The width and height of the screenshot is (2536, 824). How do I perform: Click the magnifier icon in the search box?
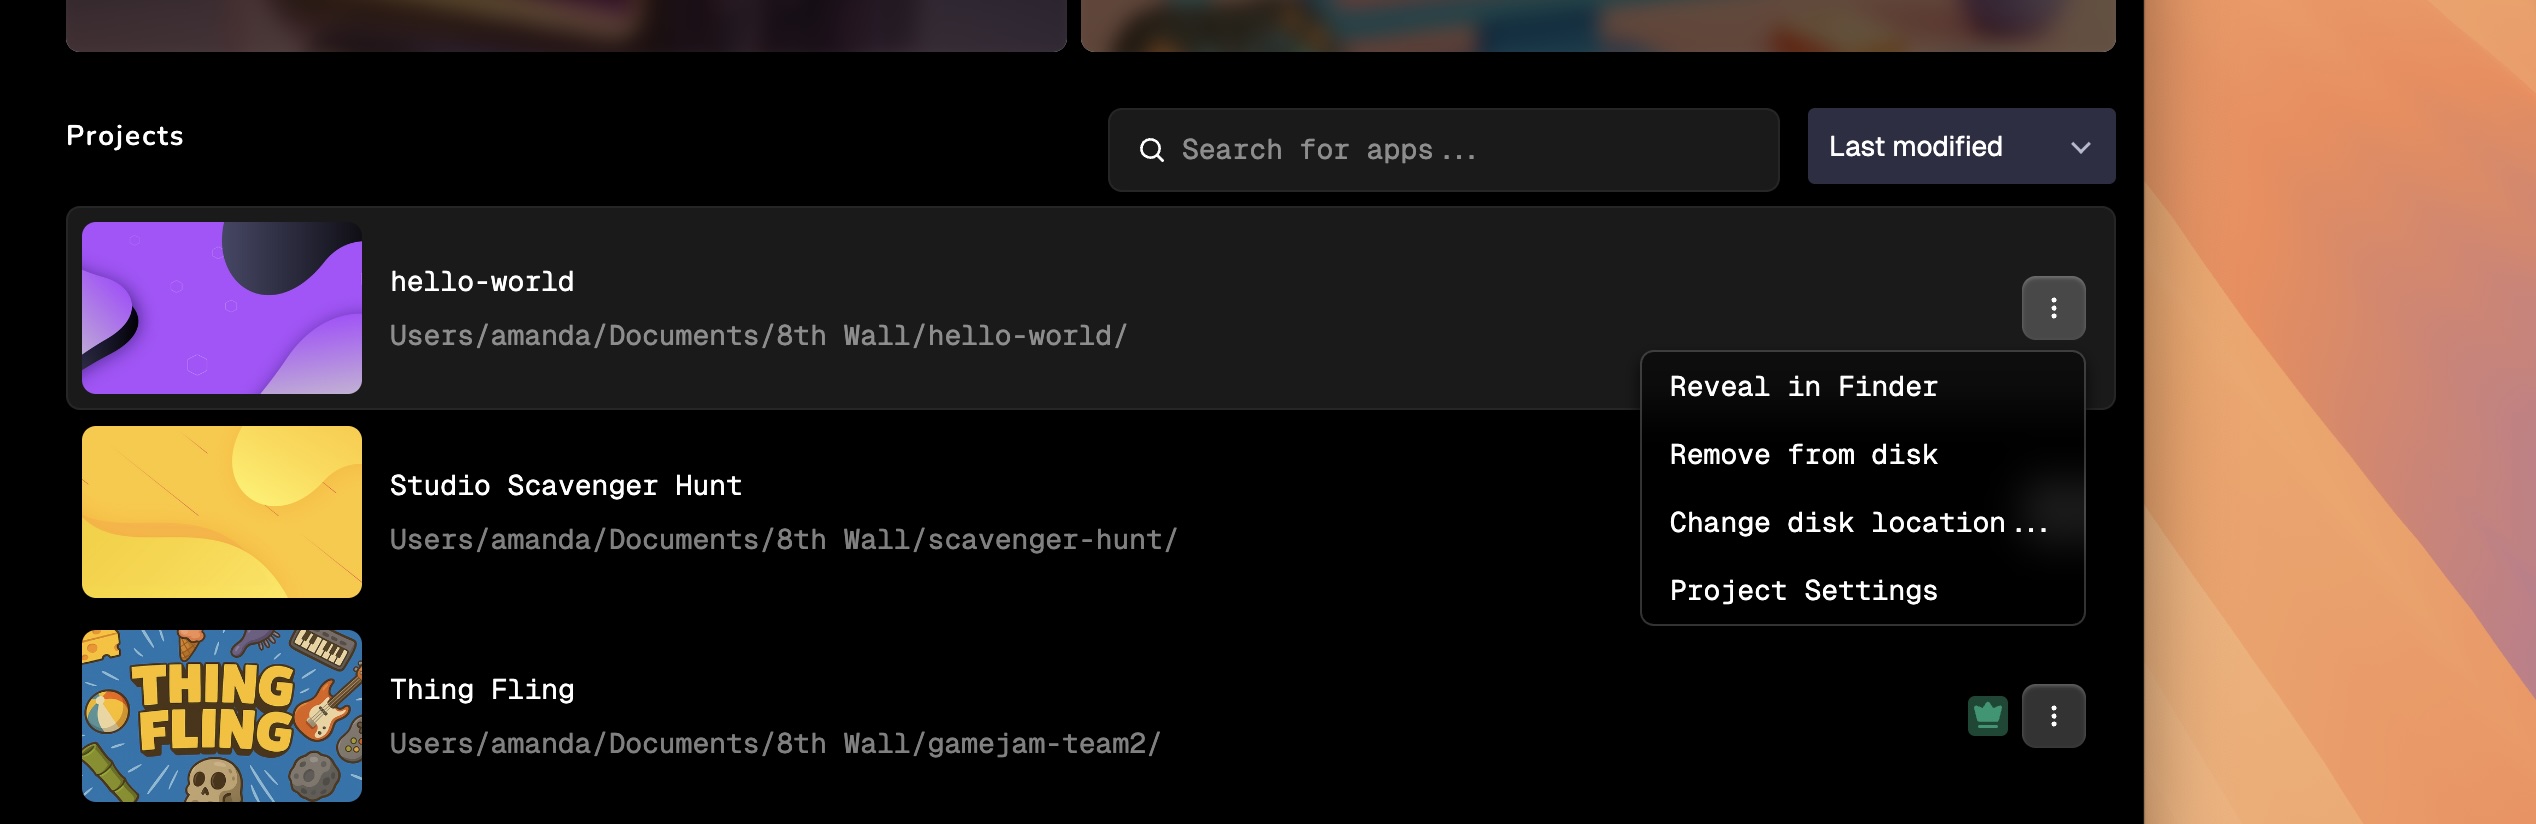tap(1152, 150)
